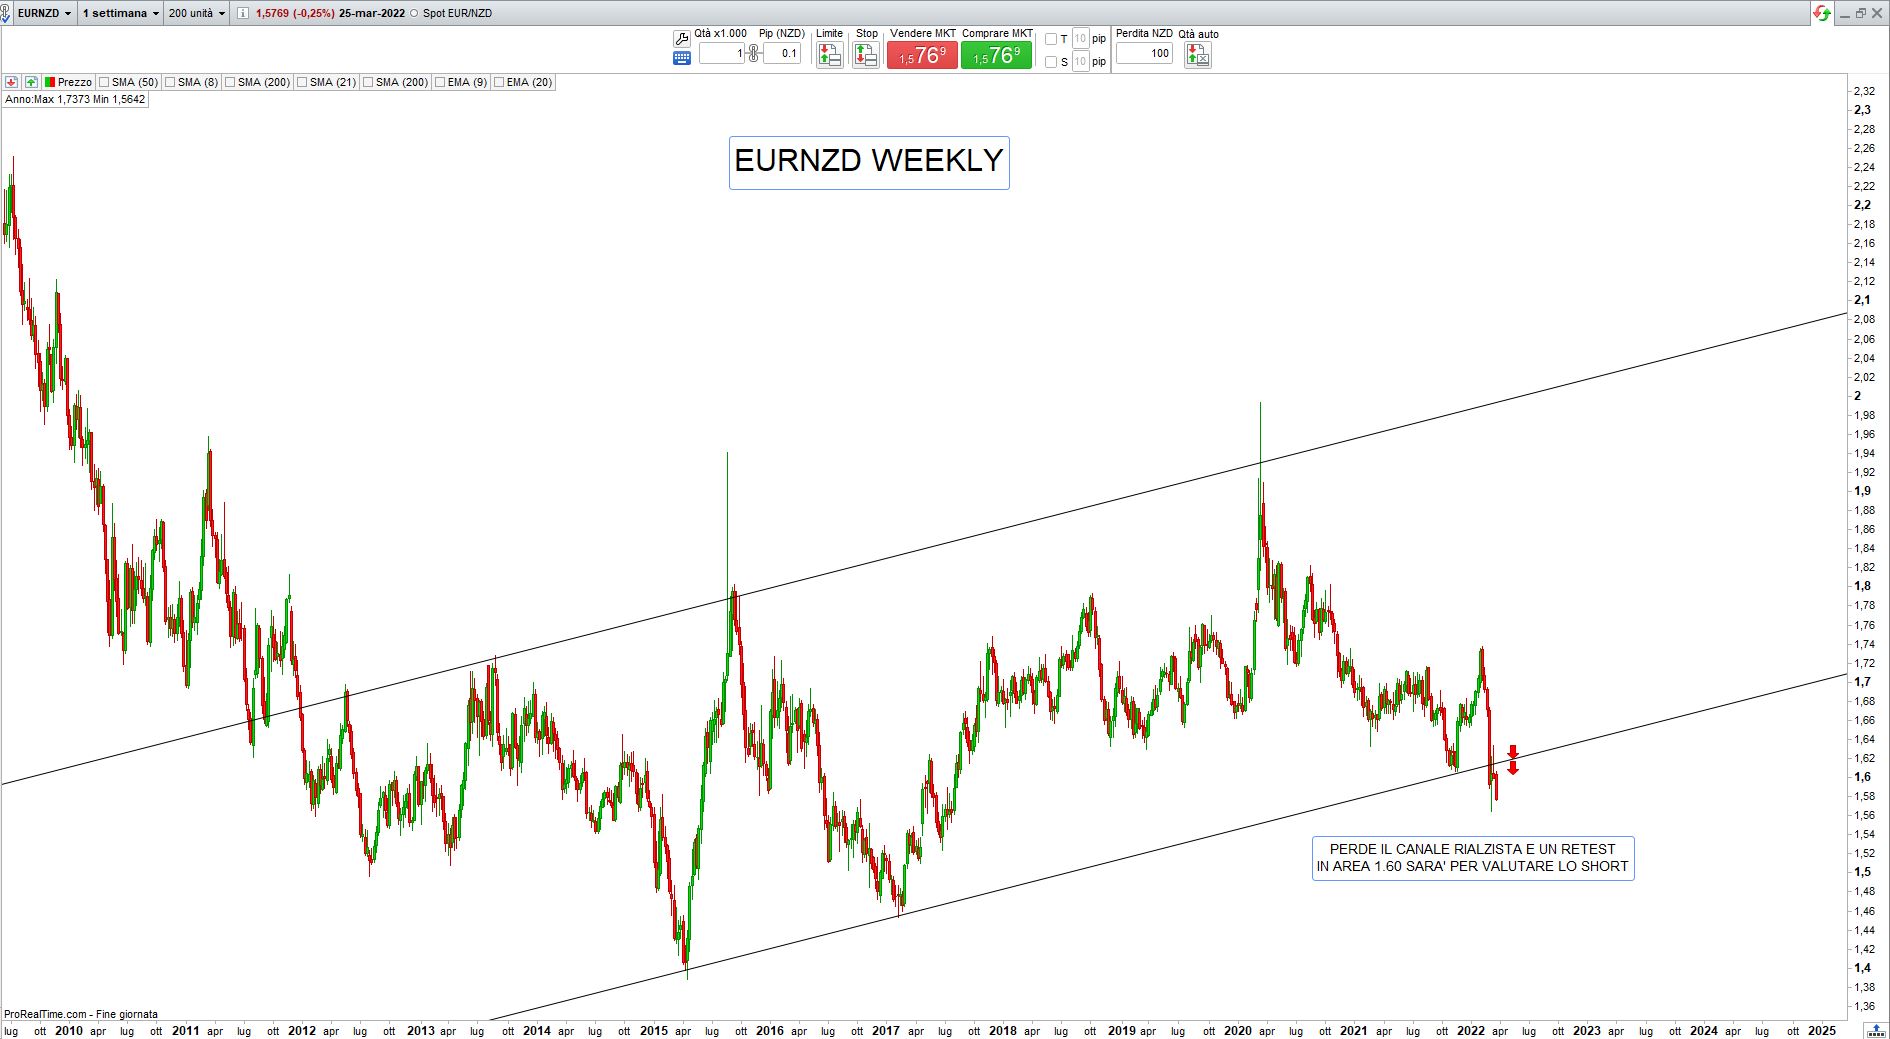Tick the SMA (200) checkbox next to EMA (9)

[368, 82]
